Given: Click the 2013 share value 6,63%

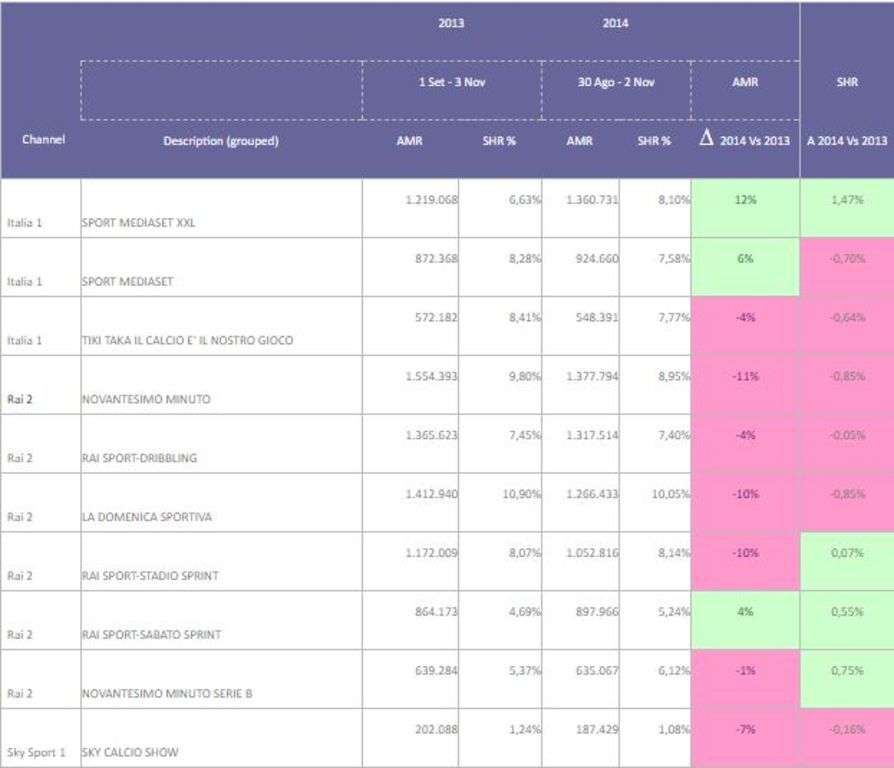Looking at the screenshot, I should pos(525,200).
